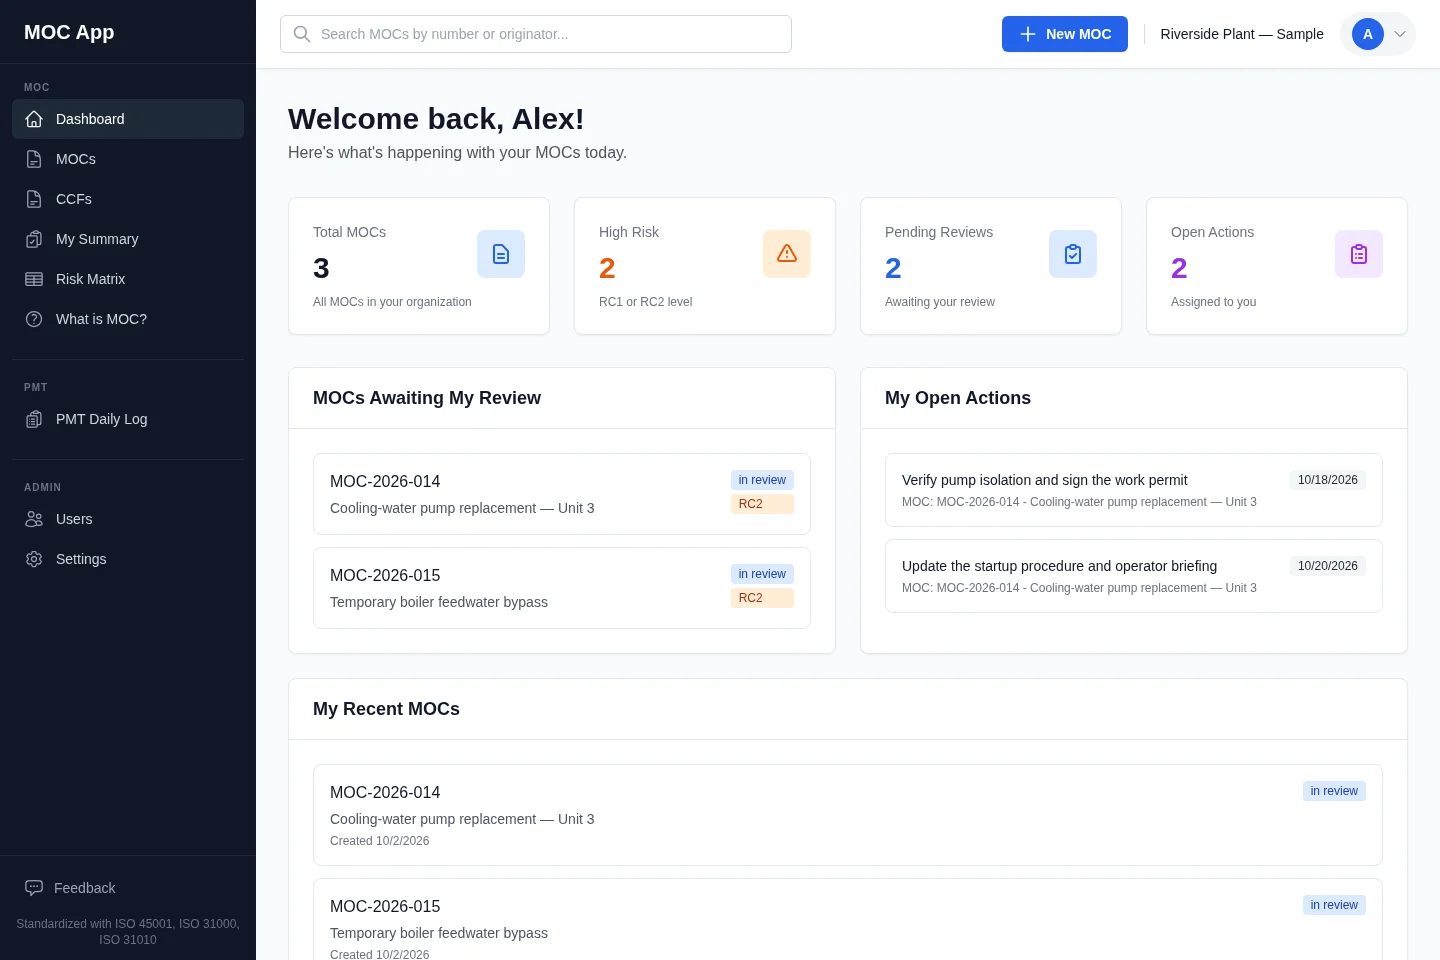Open My Summary from sidebar

coord(128,239)
